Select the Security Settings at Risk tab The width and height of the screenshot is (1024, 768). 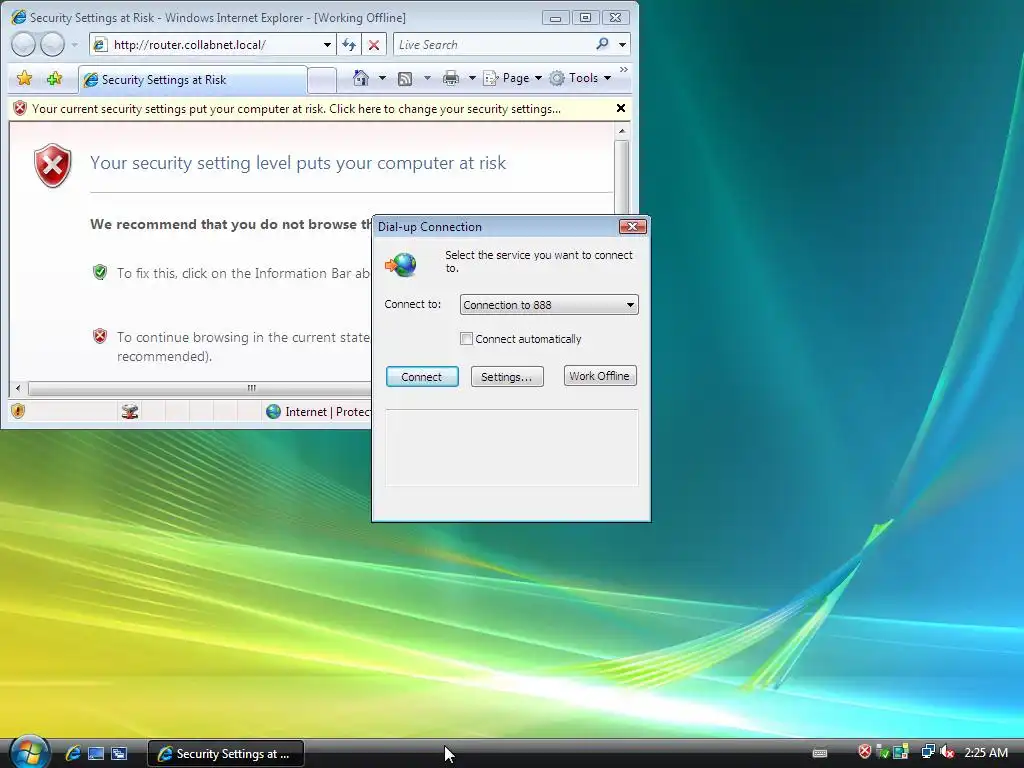(x=193, y=80)
